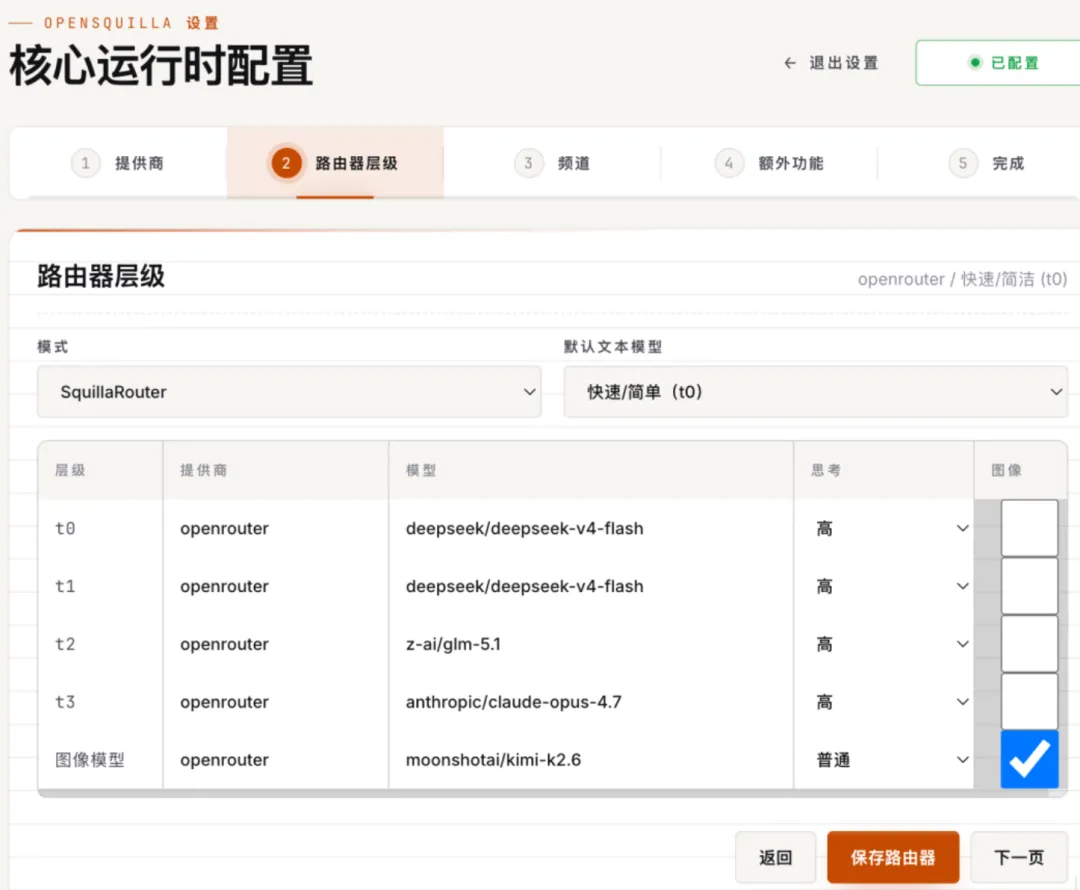The image size is (1080, 890).
Task: Click the back arrow icon beside 退出设置
Action: tap(790, 63)
